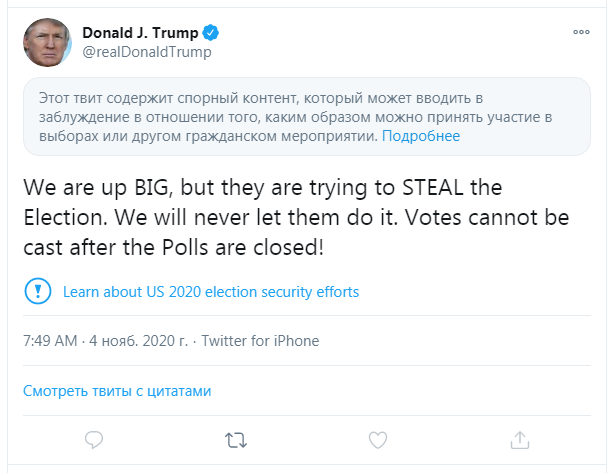Open Смотреть твиты с цитатами
This screenshot has width=613, height=473.
pos(119,390)
